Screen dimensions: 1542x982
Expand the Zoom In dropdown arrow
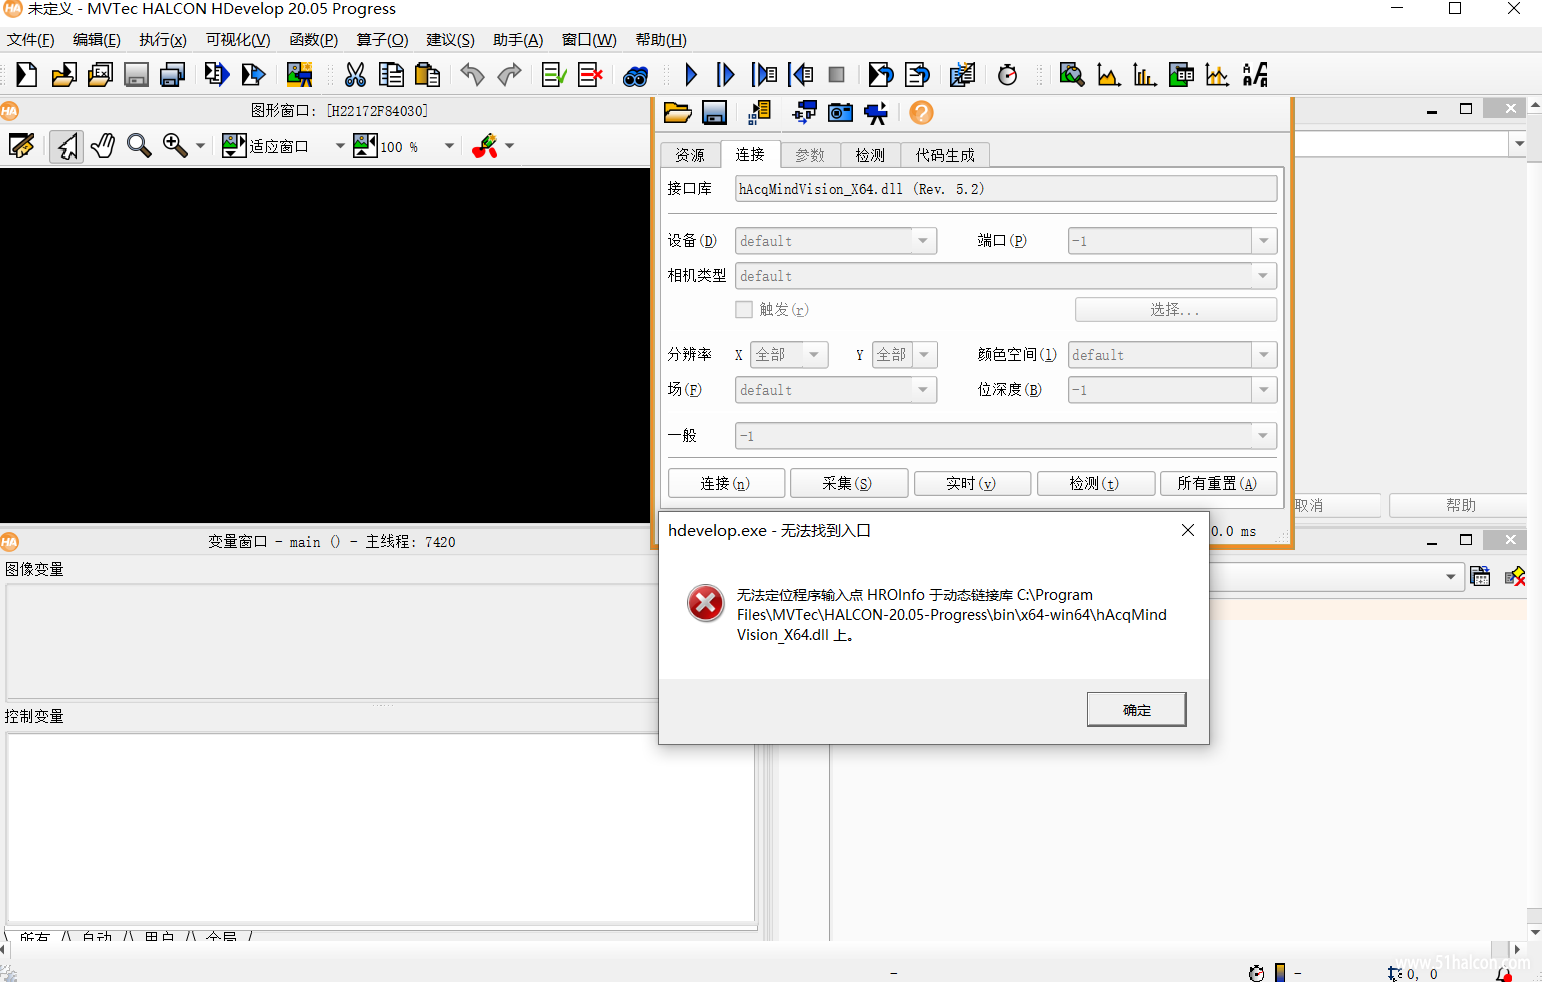coord(200,146)
